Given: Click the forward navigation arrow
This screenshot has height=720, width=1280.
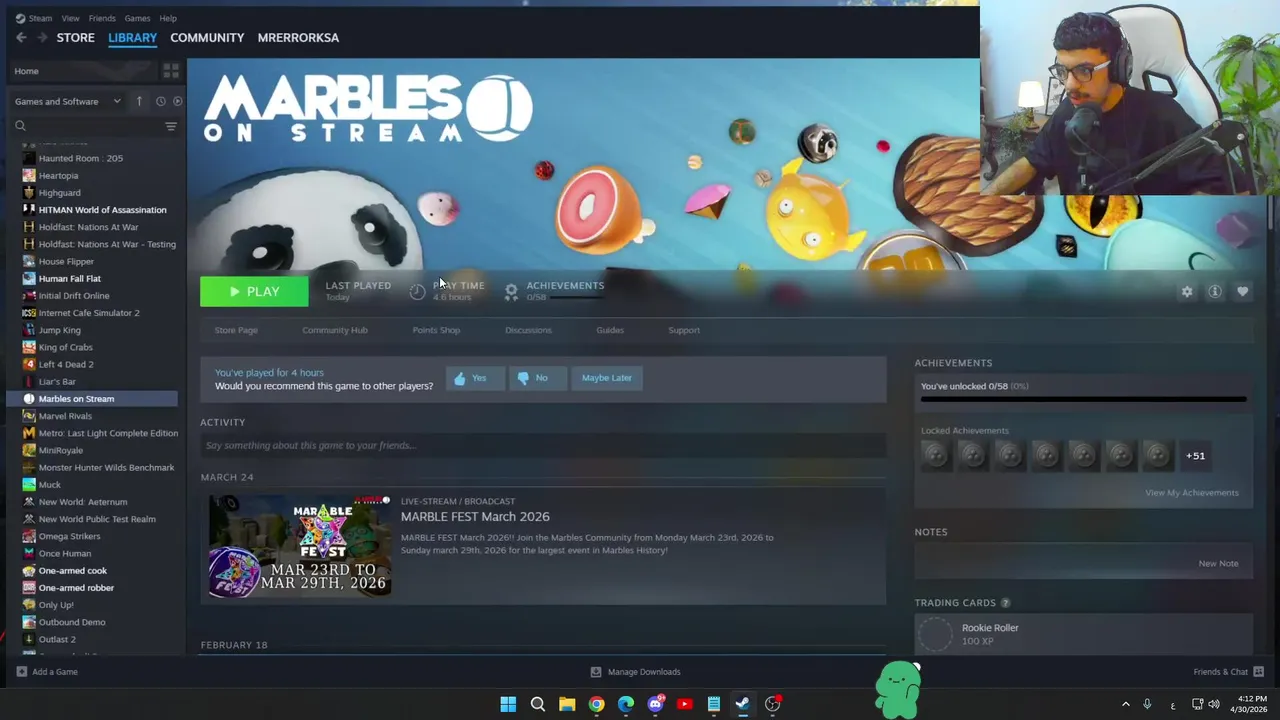Looking at the screenshot, I should tap(42, 37).
